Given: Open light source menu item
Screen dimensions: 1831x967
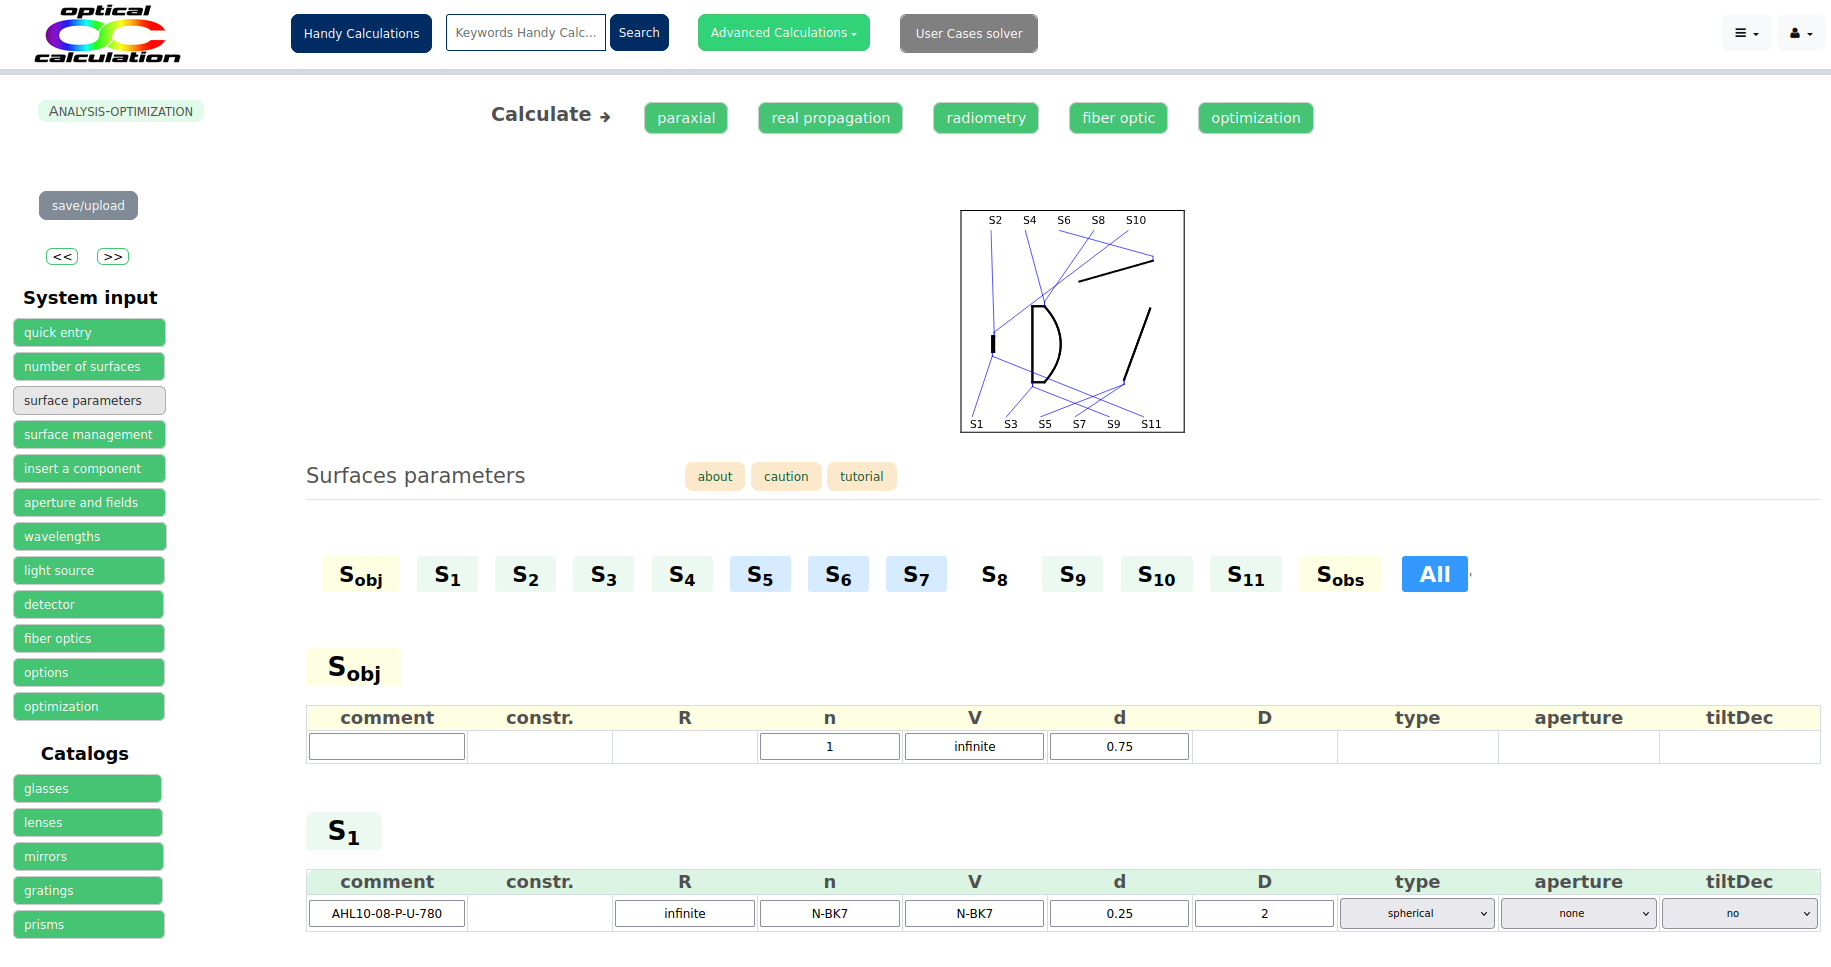Looking at the screenshot, I should (x=89, y=570).
